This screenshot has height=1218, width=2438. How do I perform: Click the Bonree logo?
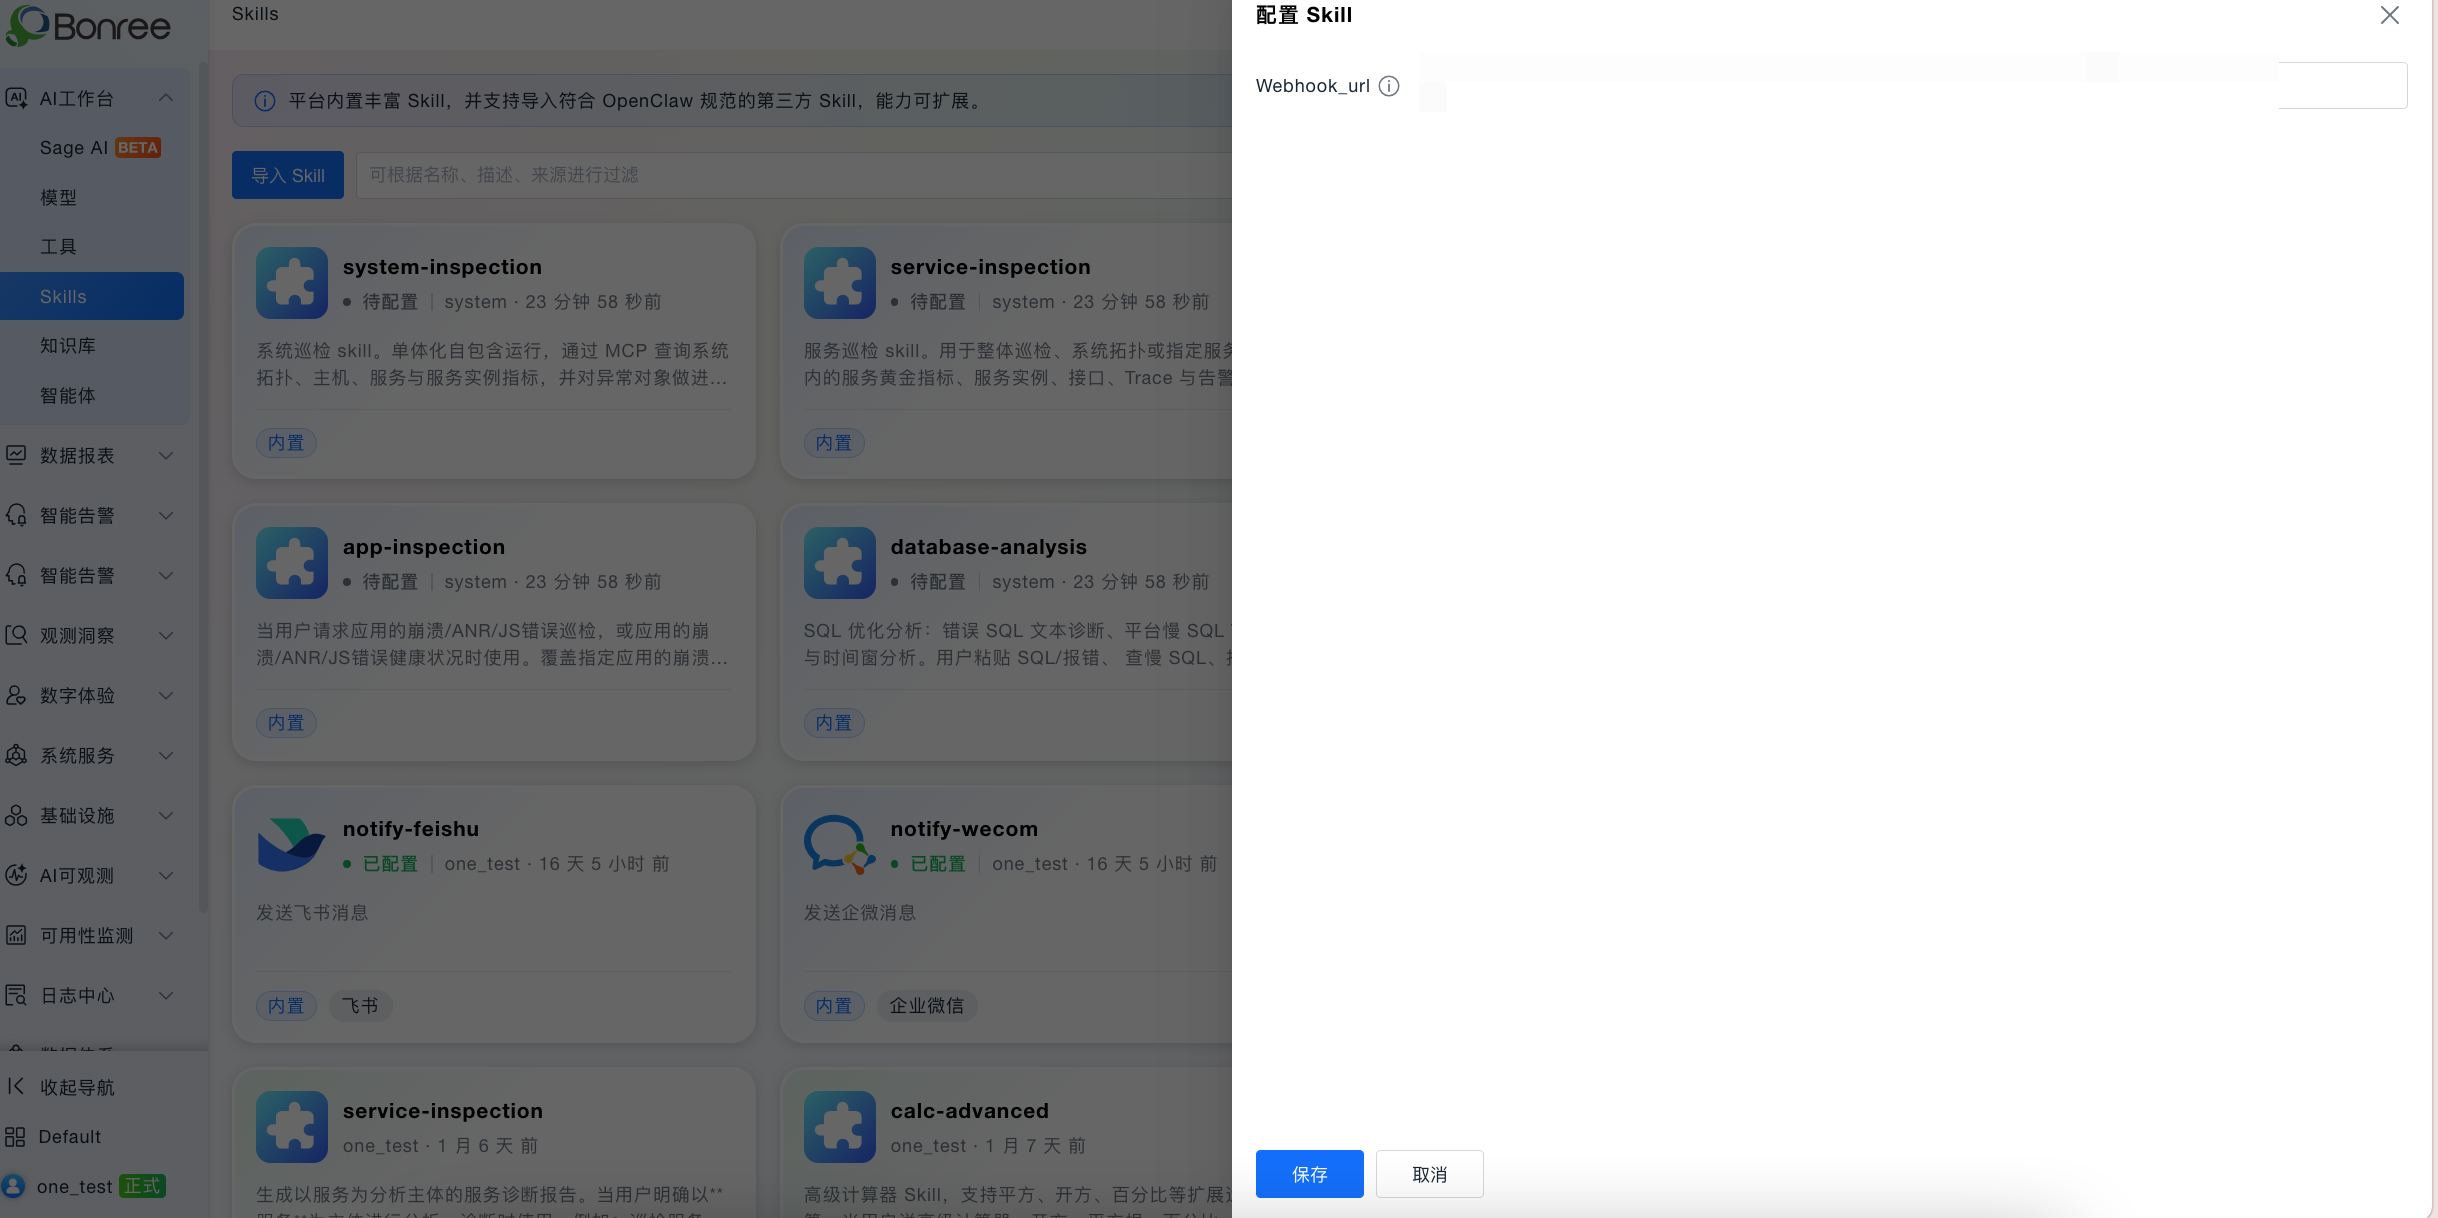(x=88, y=26)
